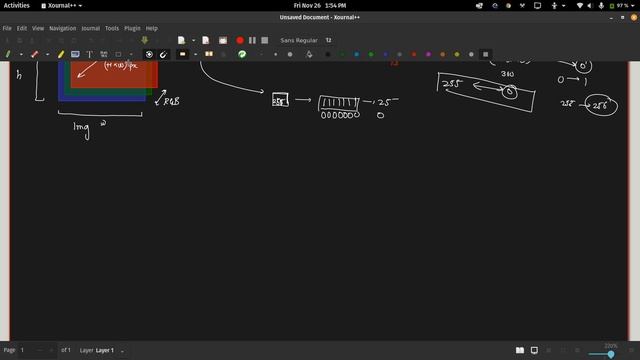Pick the bright green color swatch
Screen dimensions: 640x360
coord(371,54)
